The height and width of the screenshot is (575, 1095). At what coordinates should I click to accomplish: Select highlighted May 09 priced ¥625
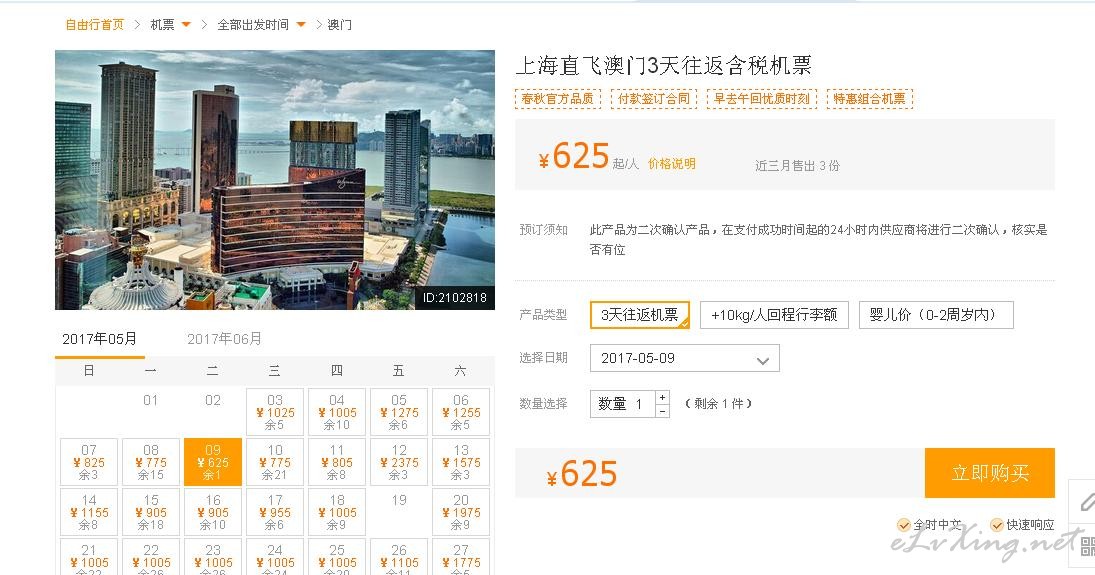pos(213,462)
